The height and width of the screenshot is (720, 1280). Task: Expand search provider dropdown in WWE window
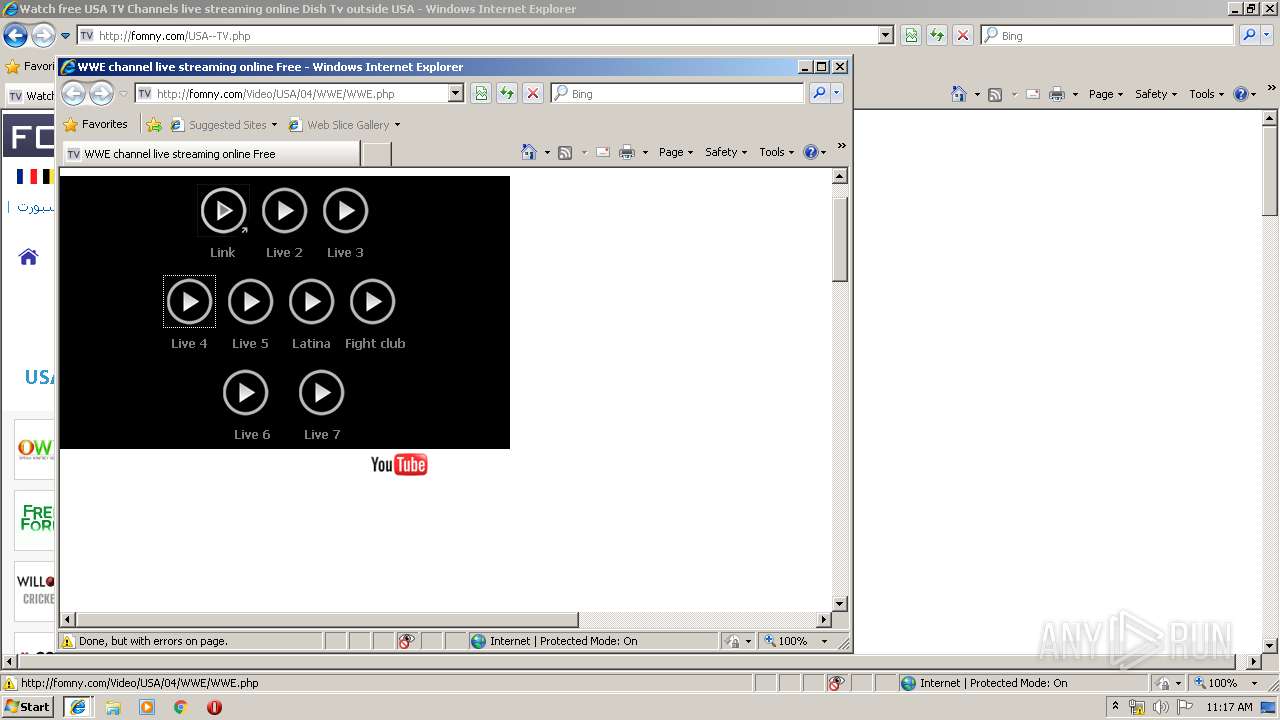tap(837, 93)
